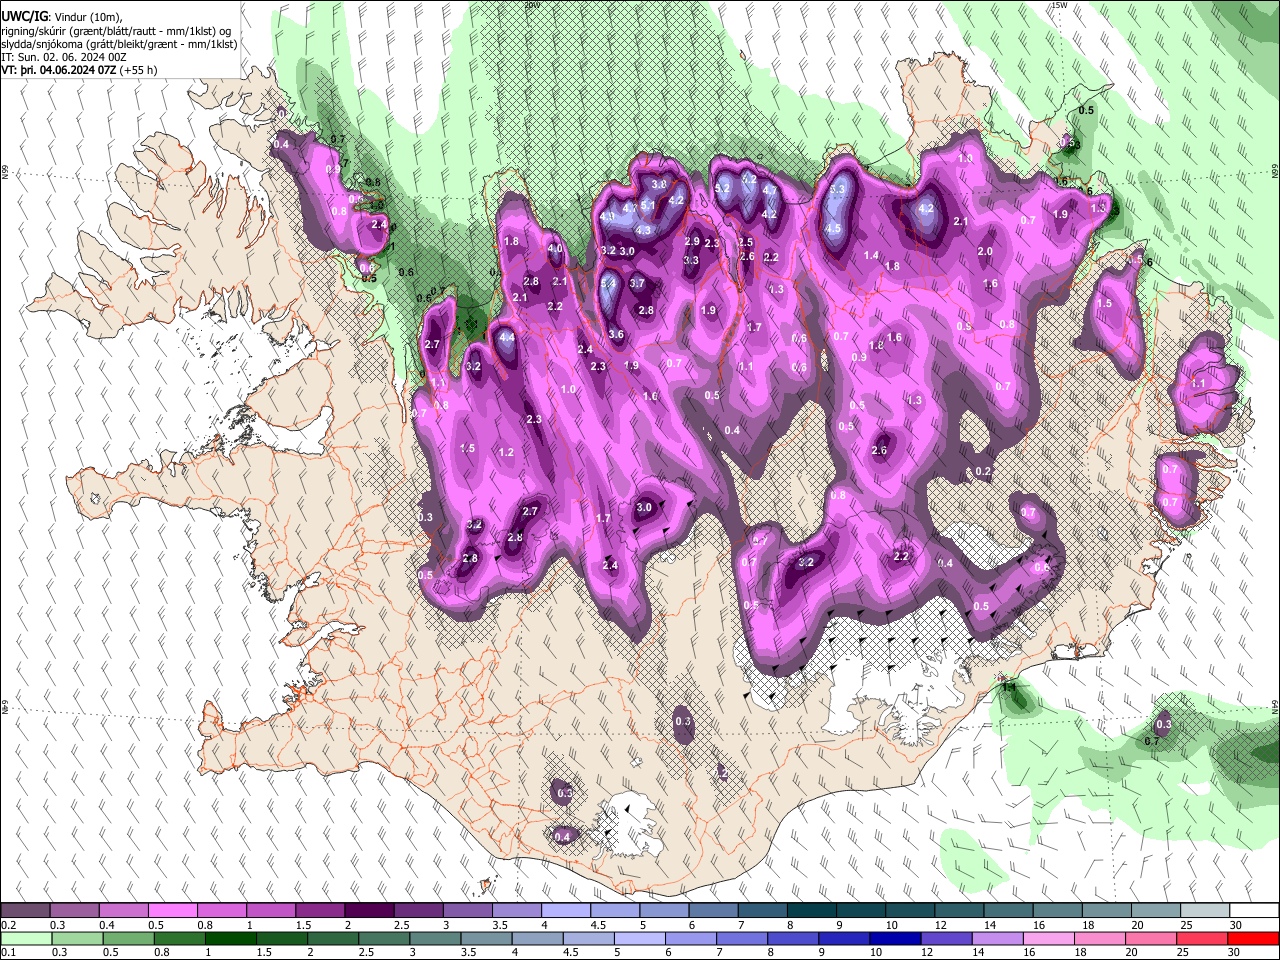Click the '0.2' label on snow scale
1280x960 pixels.
(x=9, y=925)
